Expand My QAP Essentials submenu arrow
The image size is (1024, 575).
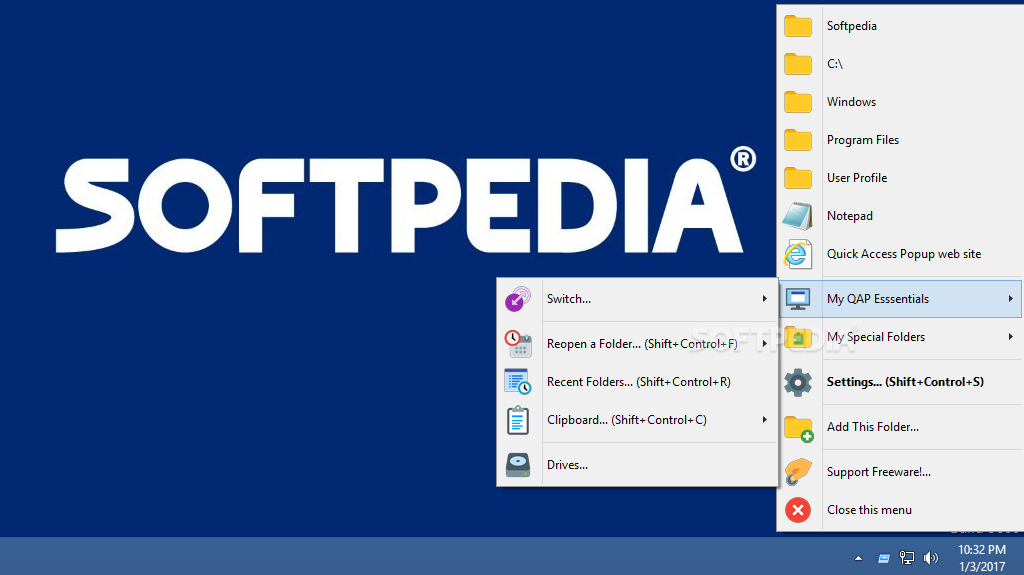[1010, 299]
